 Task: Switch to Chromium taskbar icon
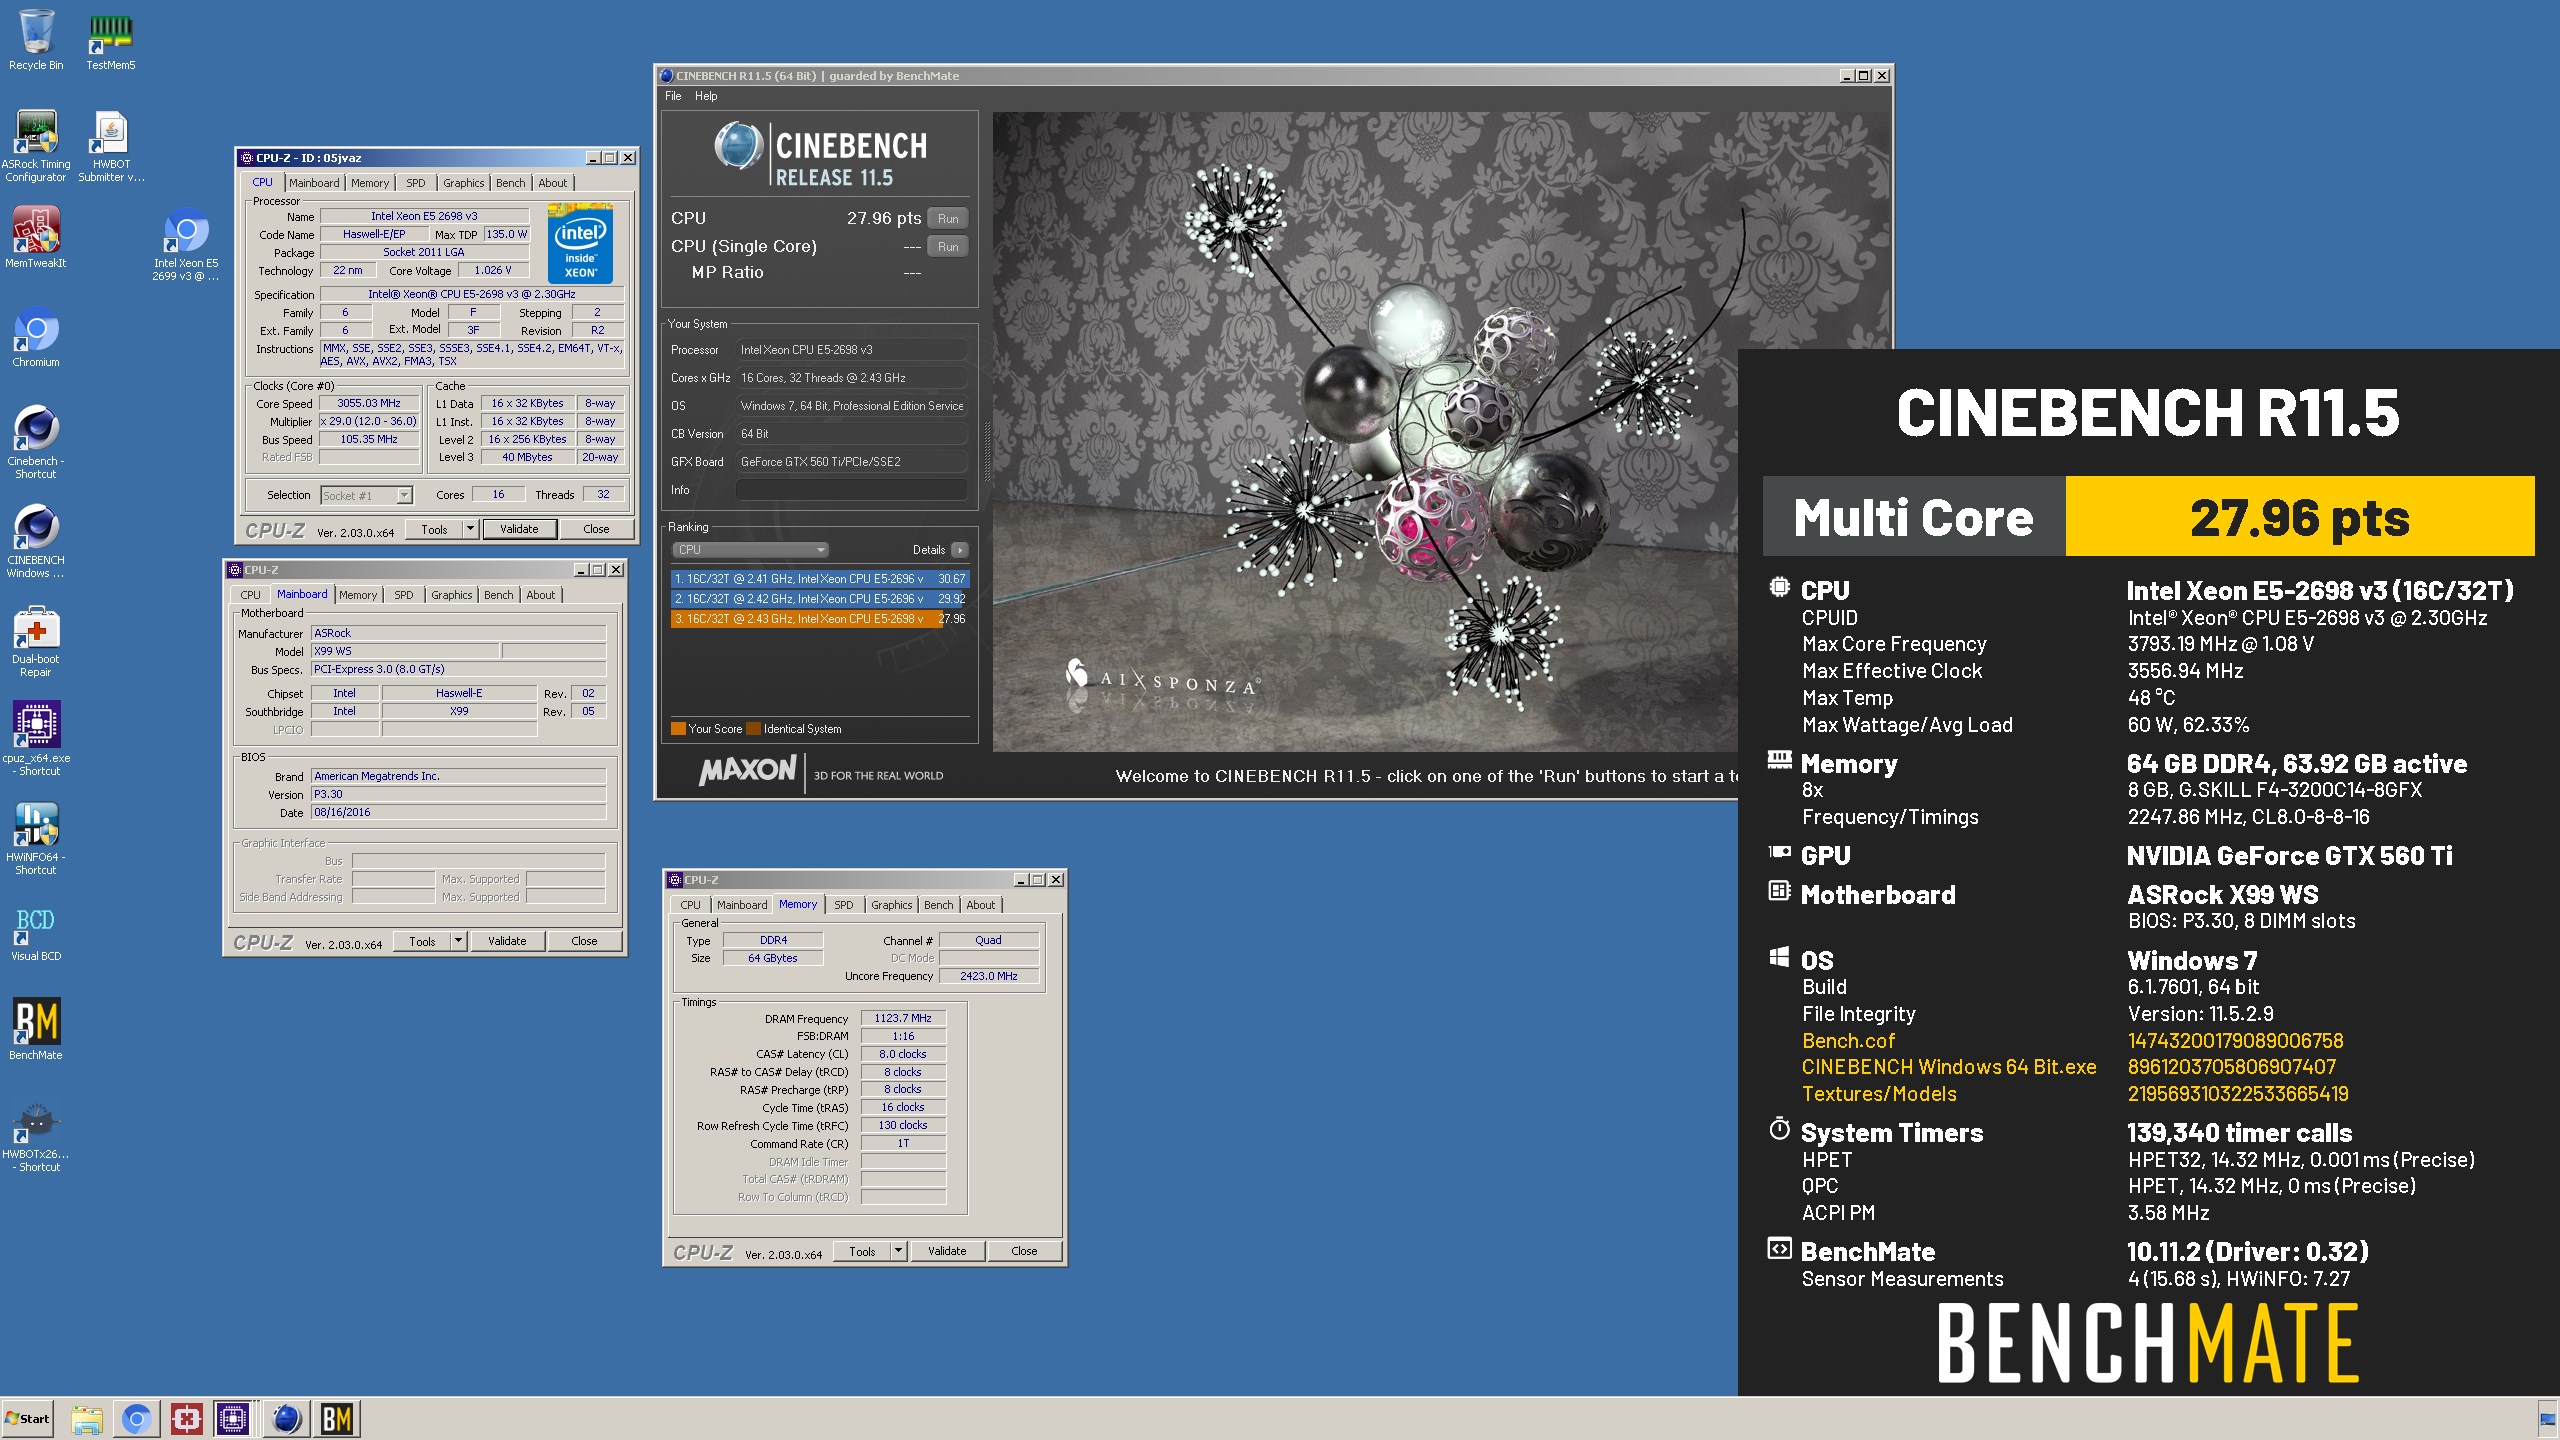[x=137, y=1419]
